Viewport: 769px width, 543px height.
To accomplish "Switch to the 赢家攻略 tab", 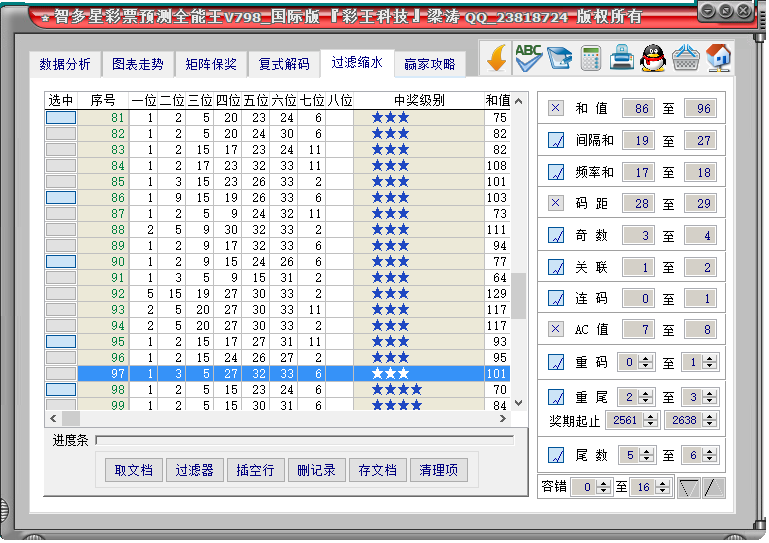I will tap(430, 64).
